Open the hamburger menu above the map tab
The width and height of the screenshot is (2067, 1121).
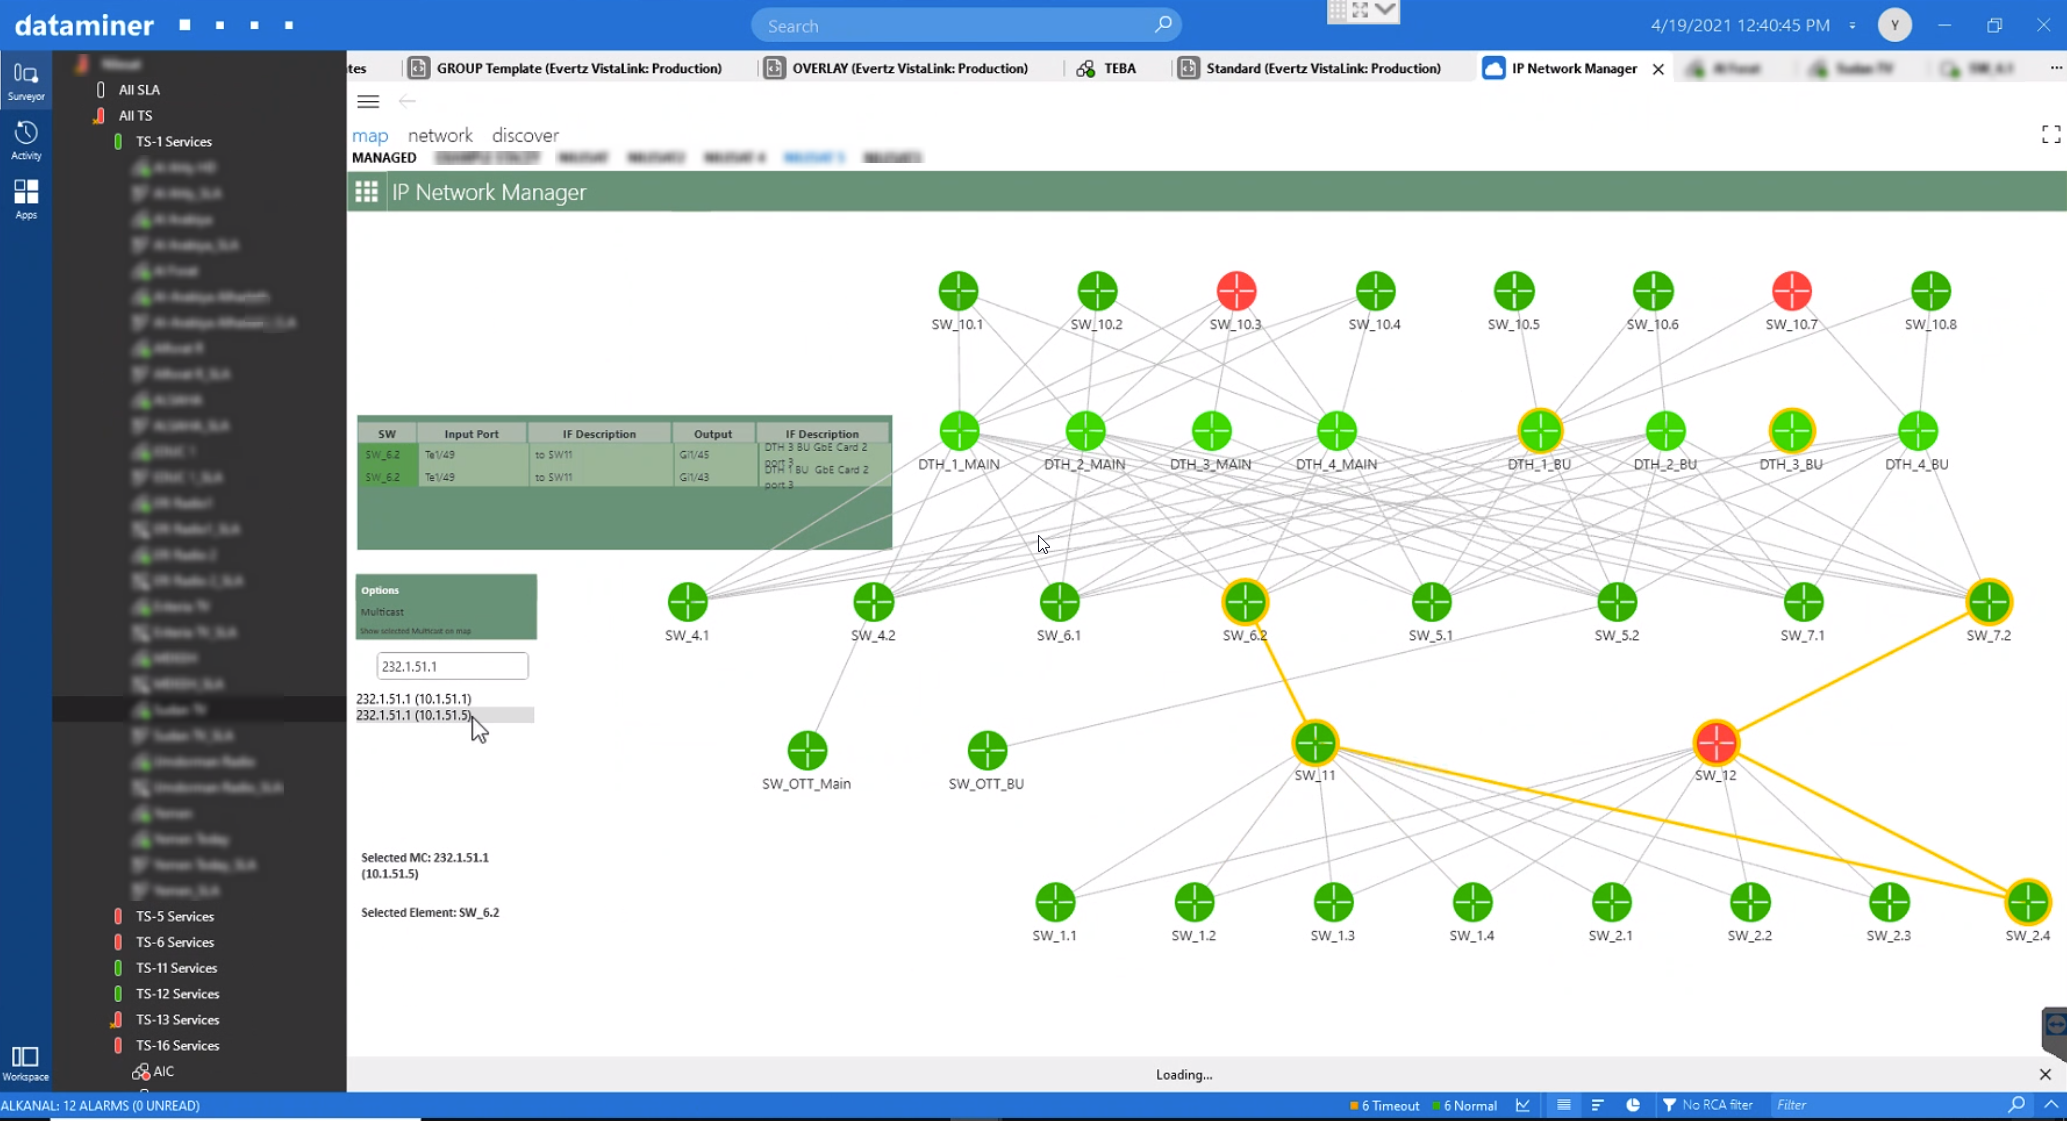click(368, 101)
